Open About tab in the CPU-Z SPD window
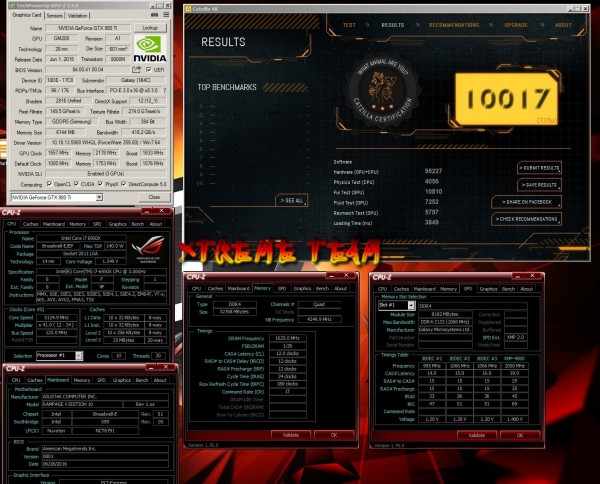The image size is (600, 484). click(x=527, y=289)
